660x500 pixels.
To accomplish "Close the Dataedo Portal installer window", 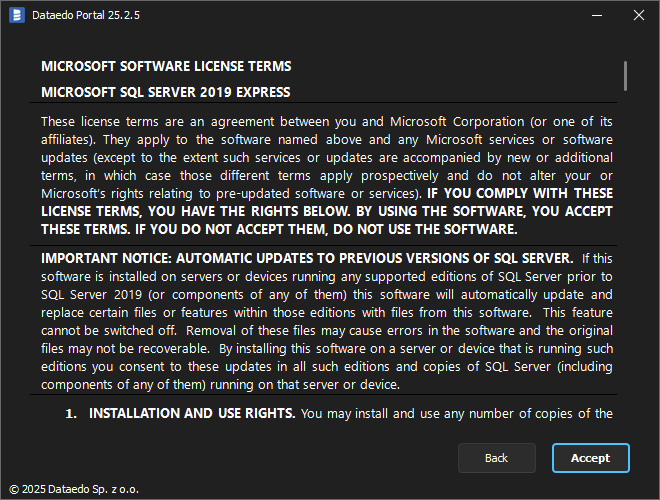I will pos(639,15).
